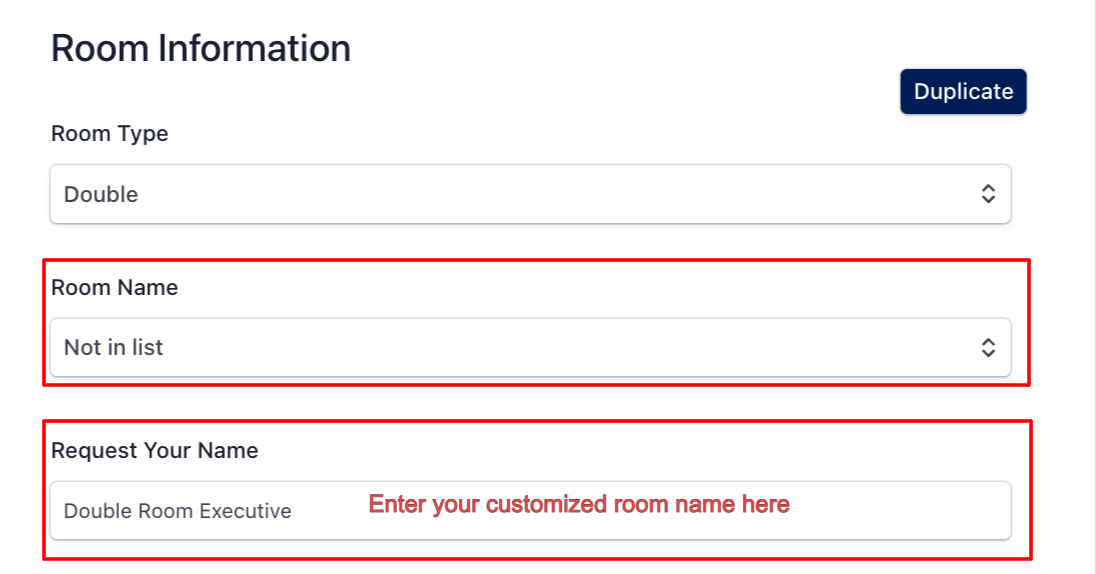This screenshot has width=1096, height=574.
Task: Click the selected value "Not in list"
Action: pyautogui.click(x=113, y=348)
